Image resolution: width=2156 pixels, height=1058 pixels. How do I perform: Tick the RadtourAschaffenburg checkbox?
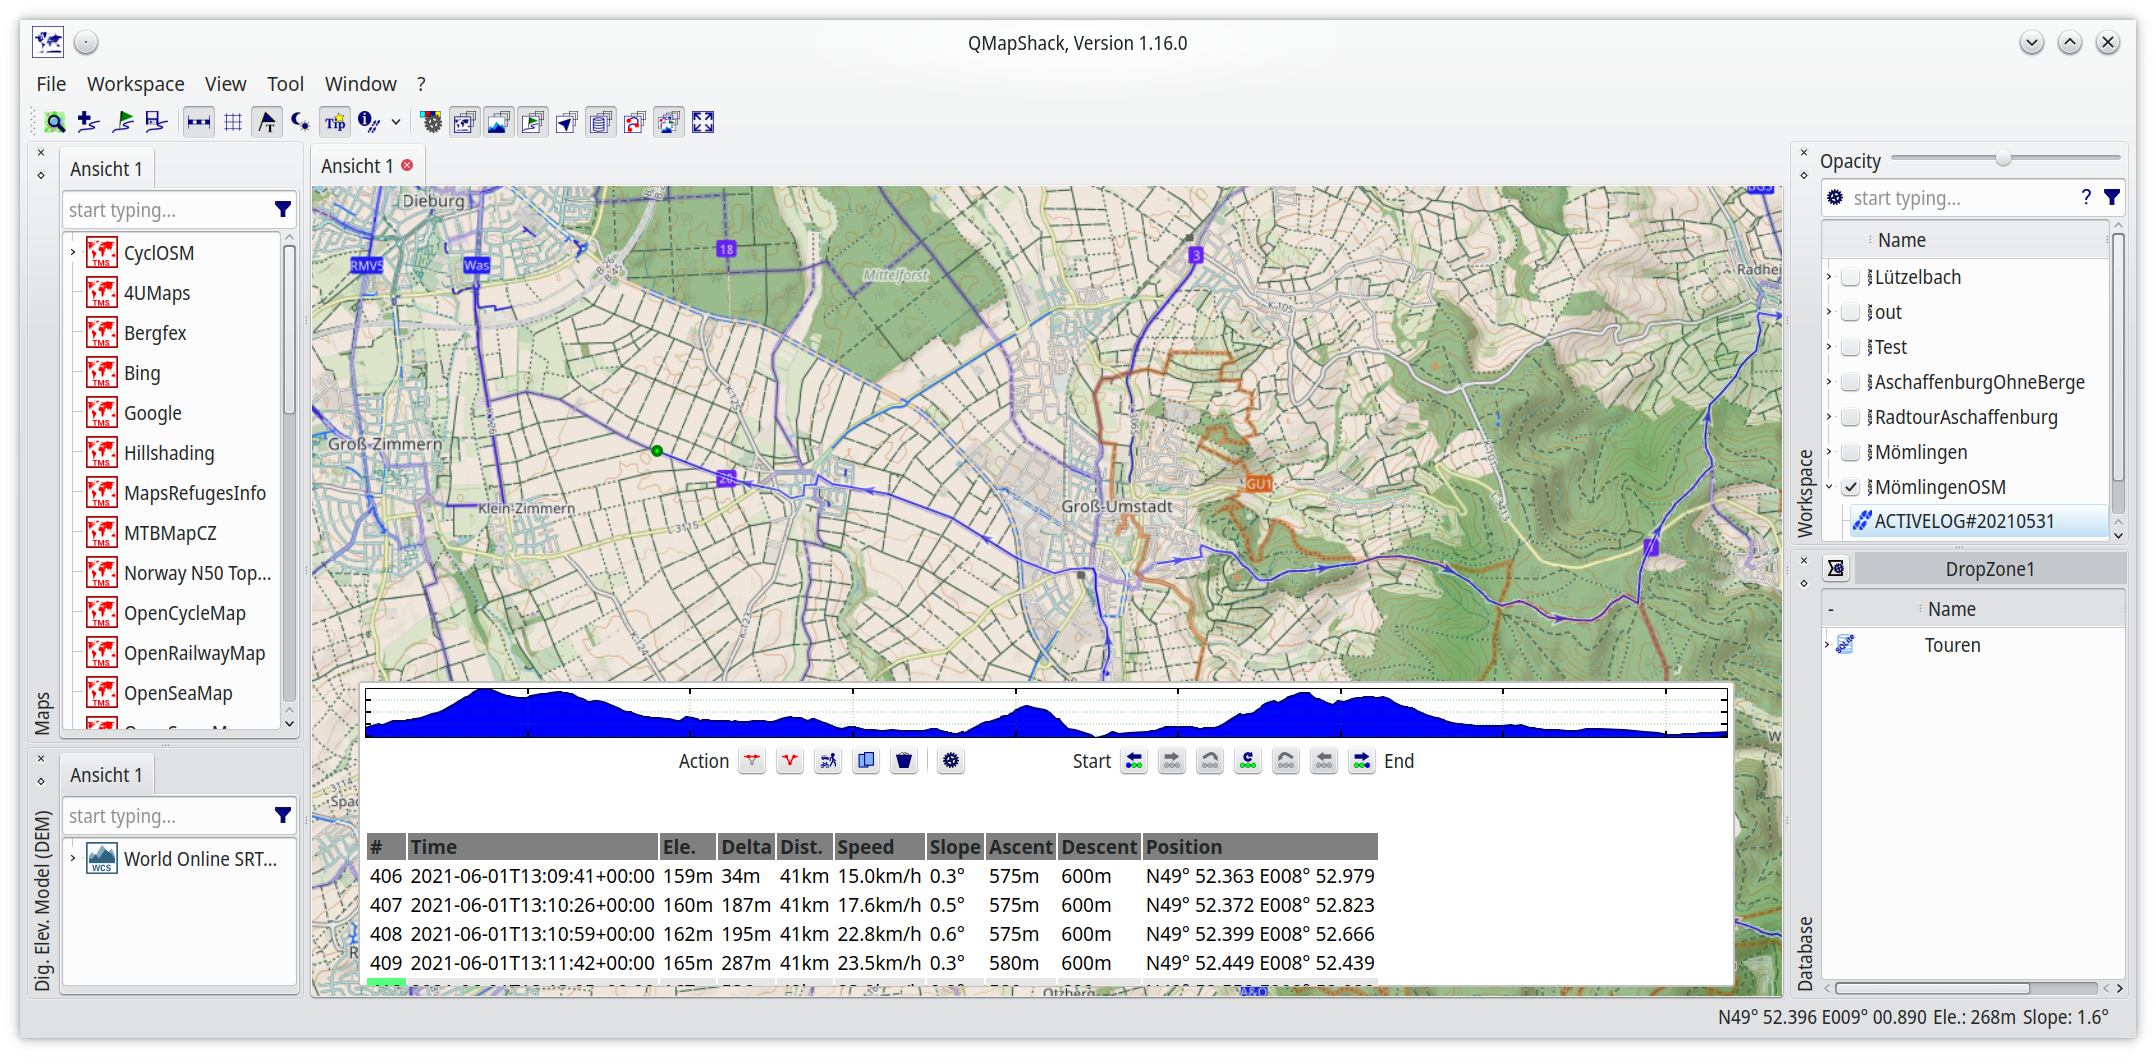pyautogui.click(x=1851, y=417)
